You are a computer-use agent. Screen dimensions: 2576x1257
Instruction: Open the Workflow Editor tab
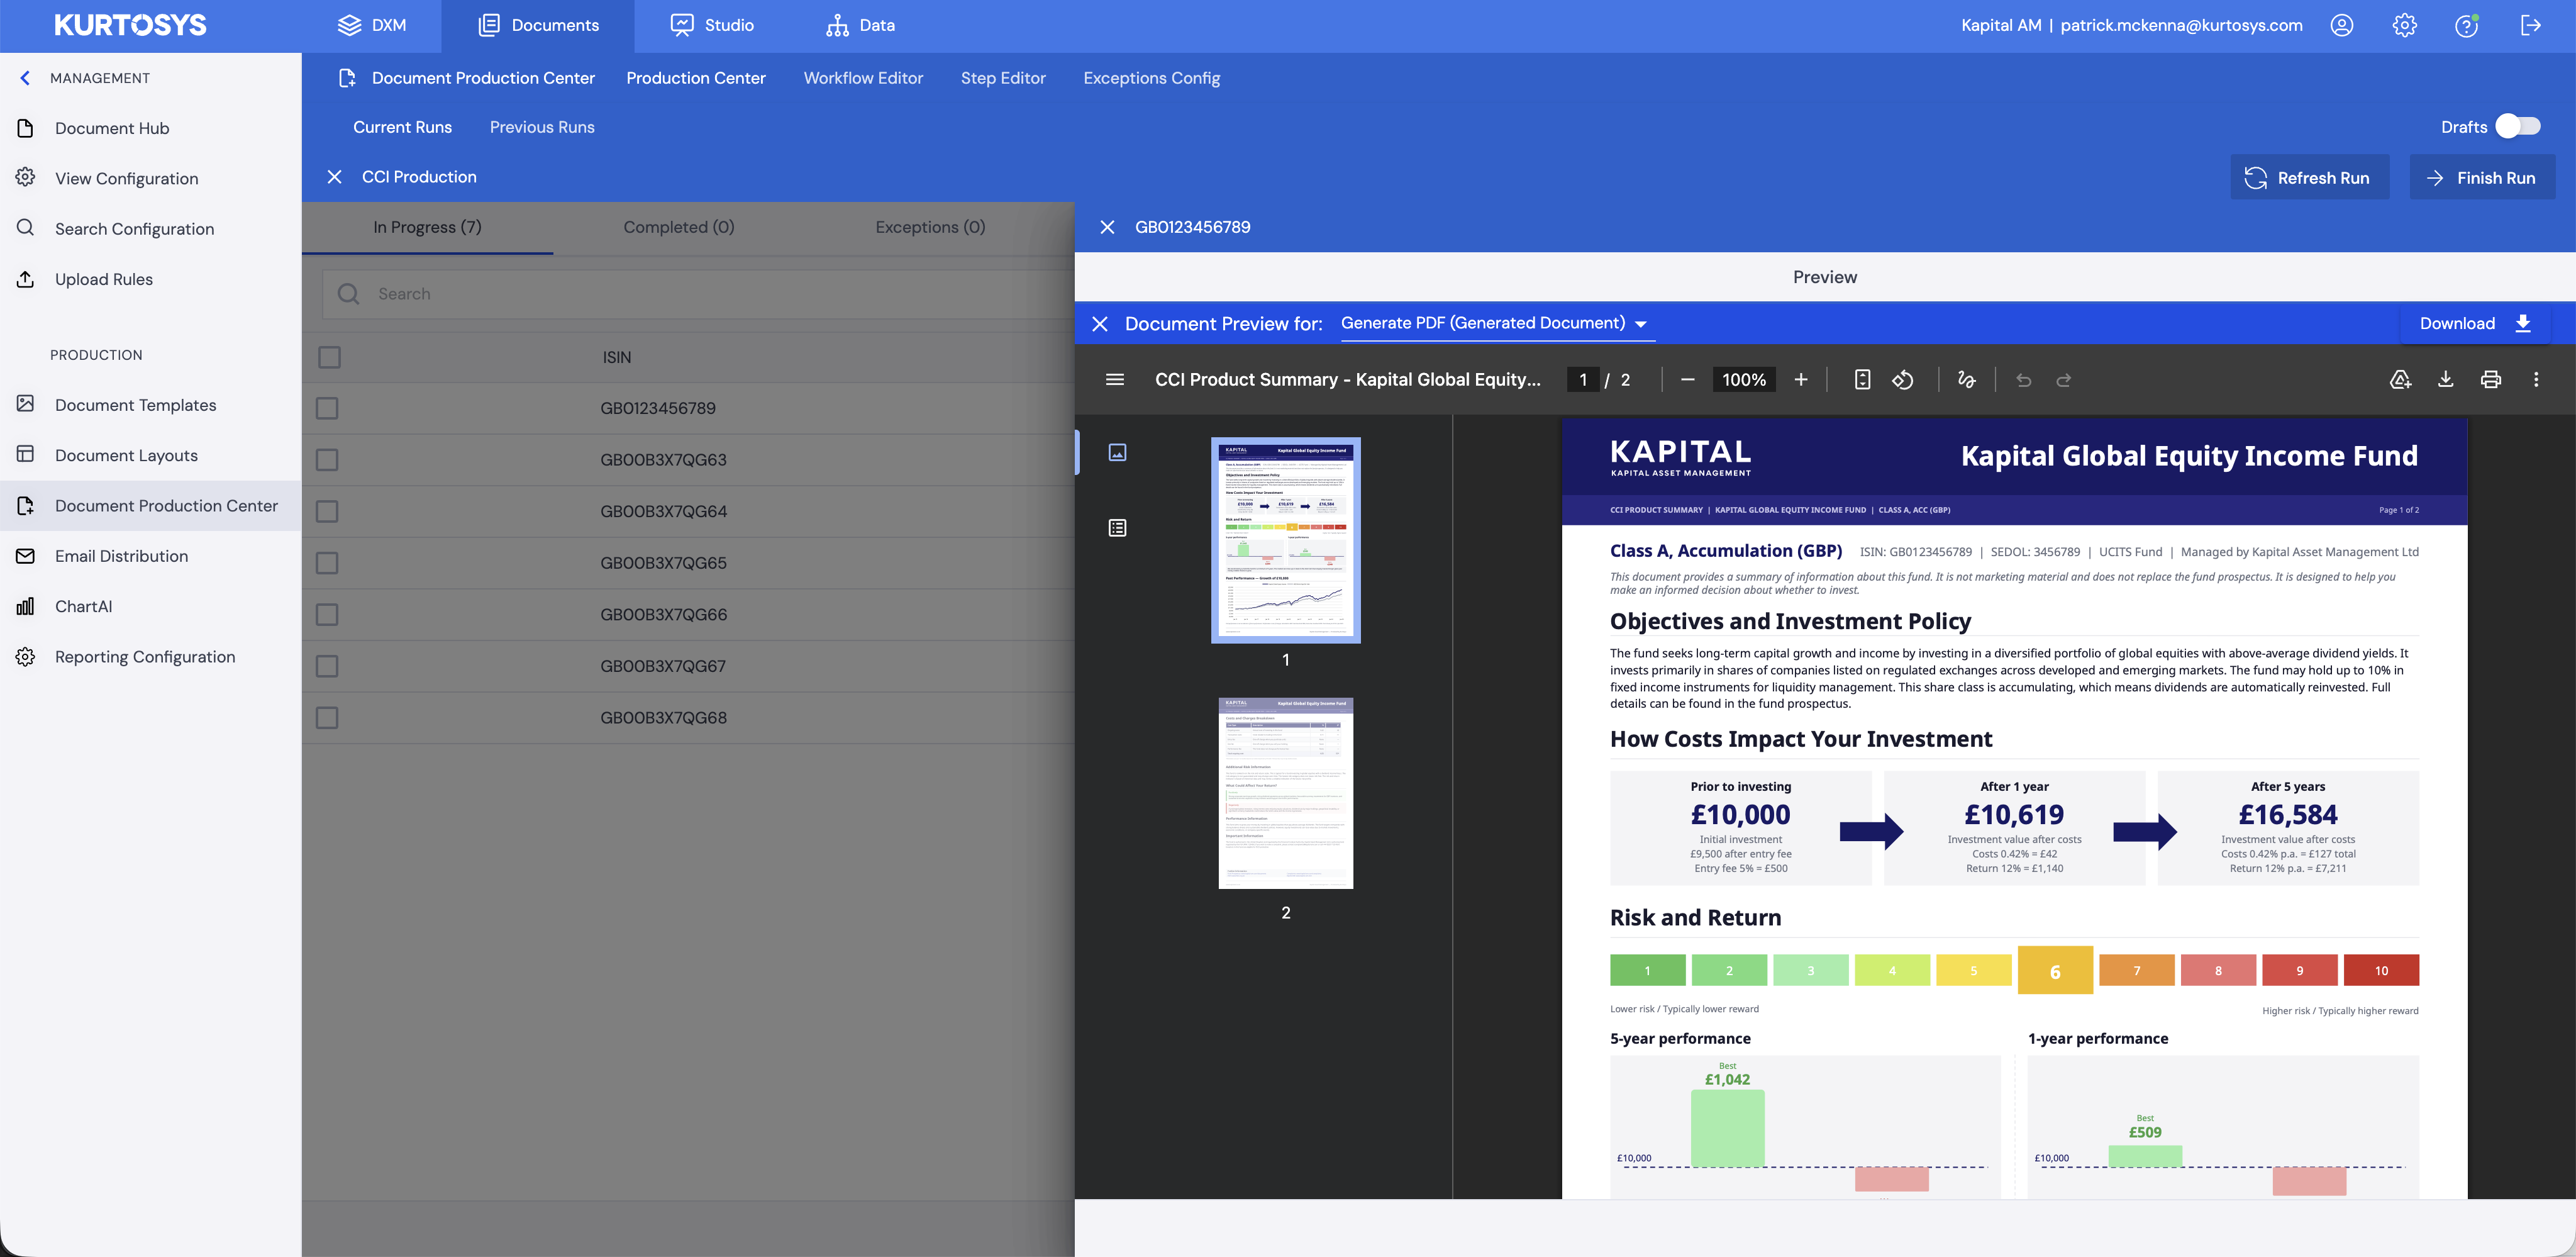point(863,78)
